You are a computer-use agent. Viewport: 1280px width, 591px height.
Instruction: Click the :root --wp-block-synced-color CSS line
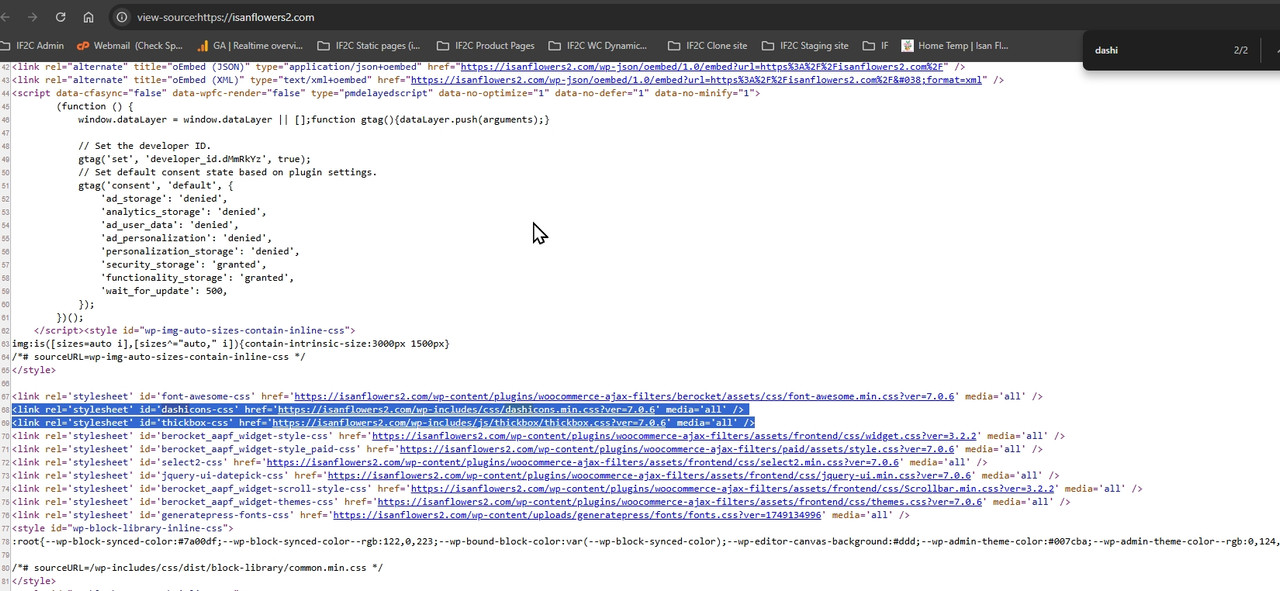pyautogui.click(x=646, y=542)
